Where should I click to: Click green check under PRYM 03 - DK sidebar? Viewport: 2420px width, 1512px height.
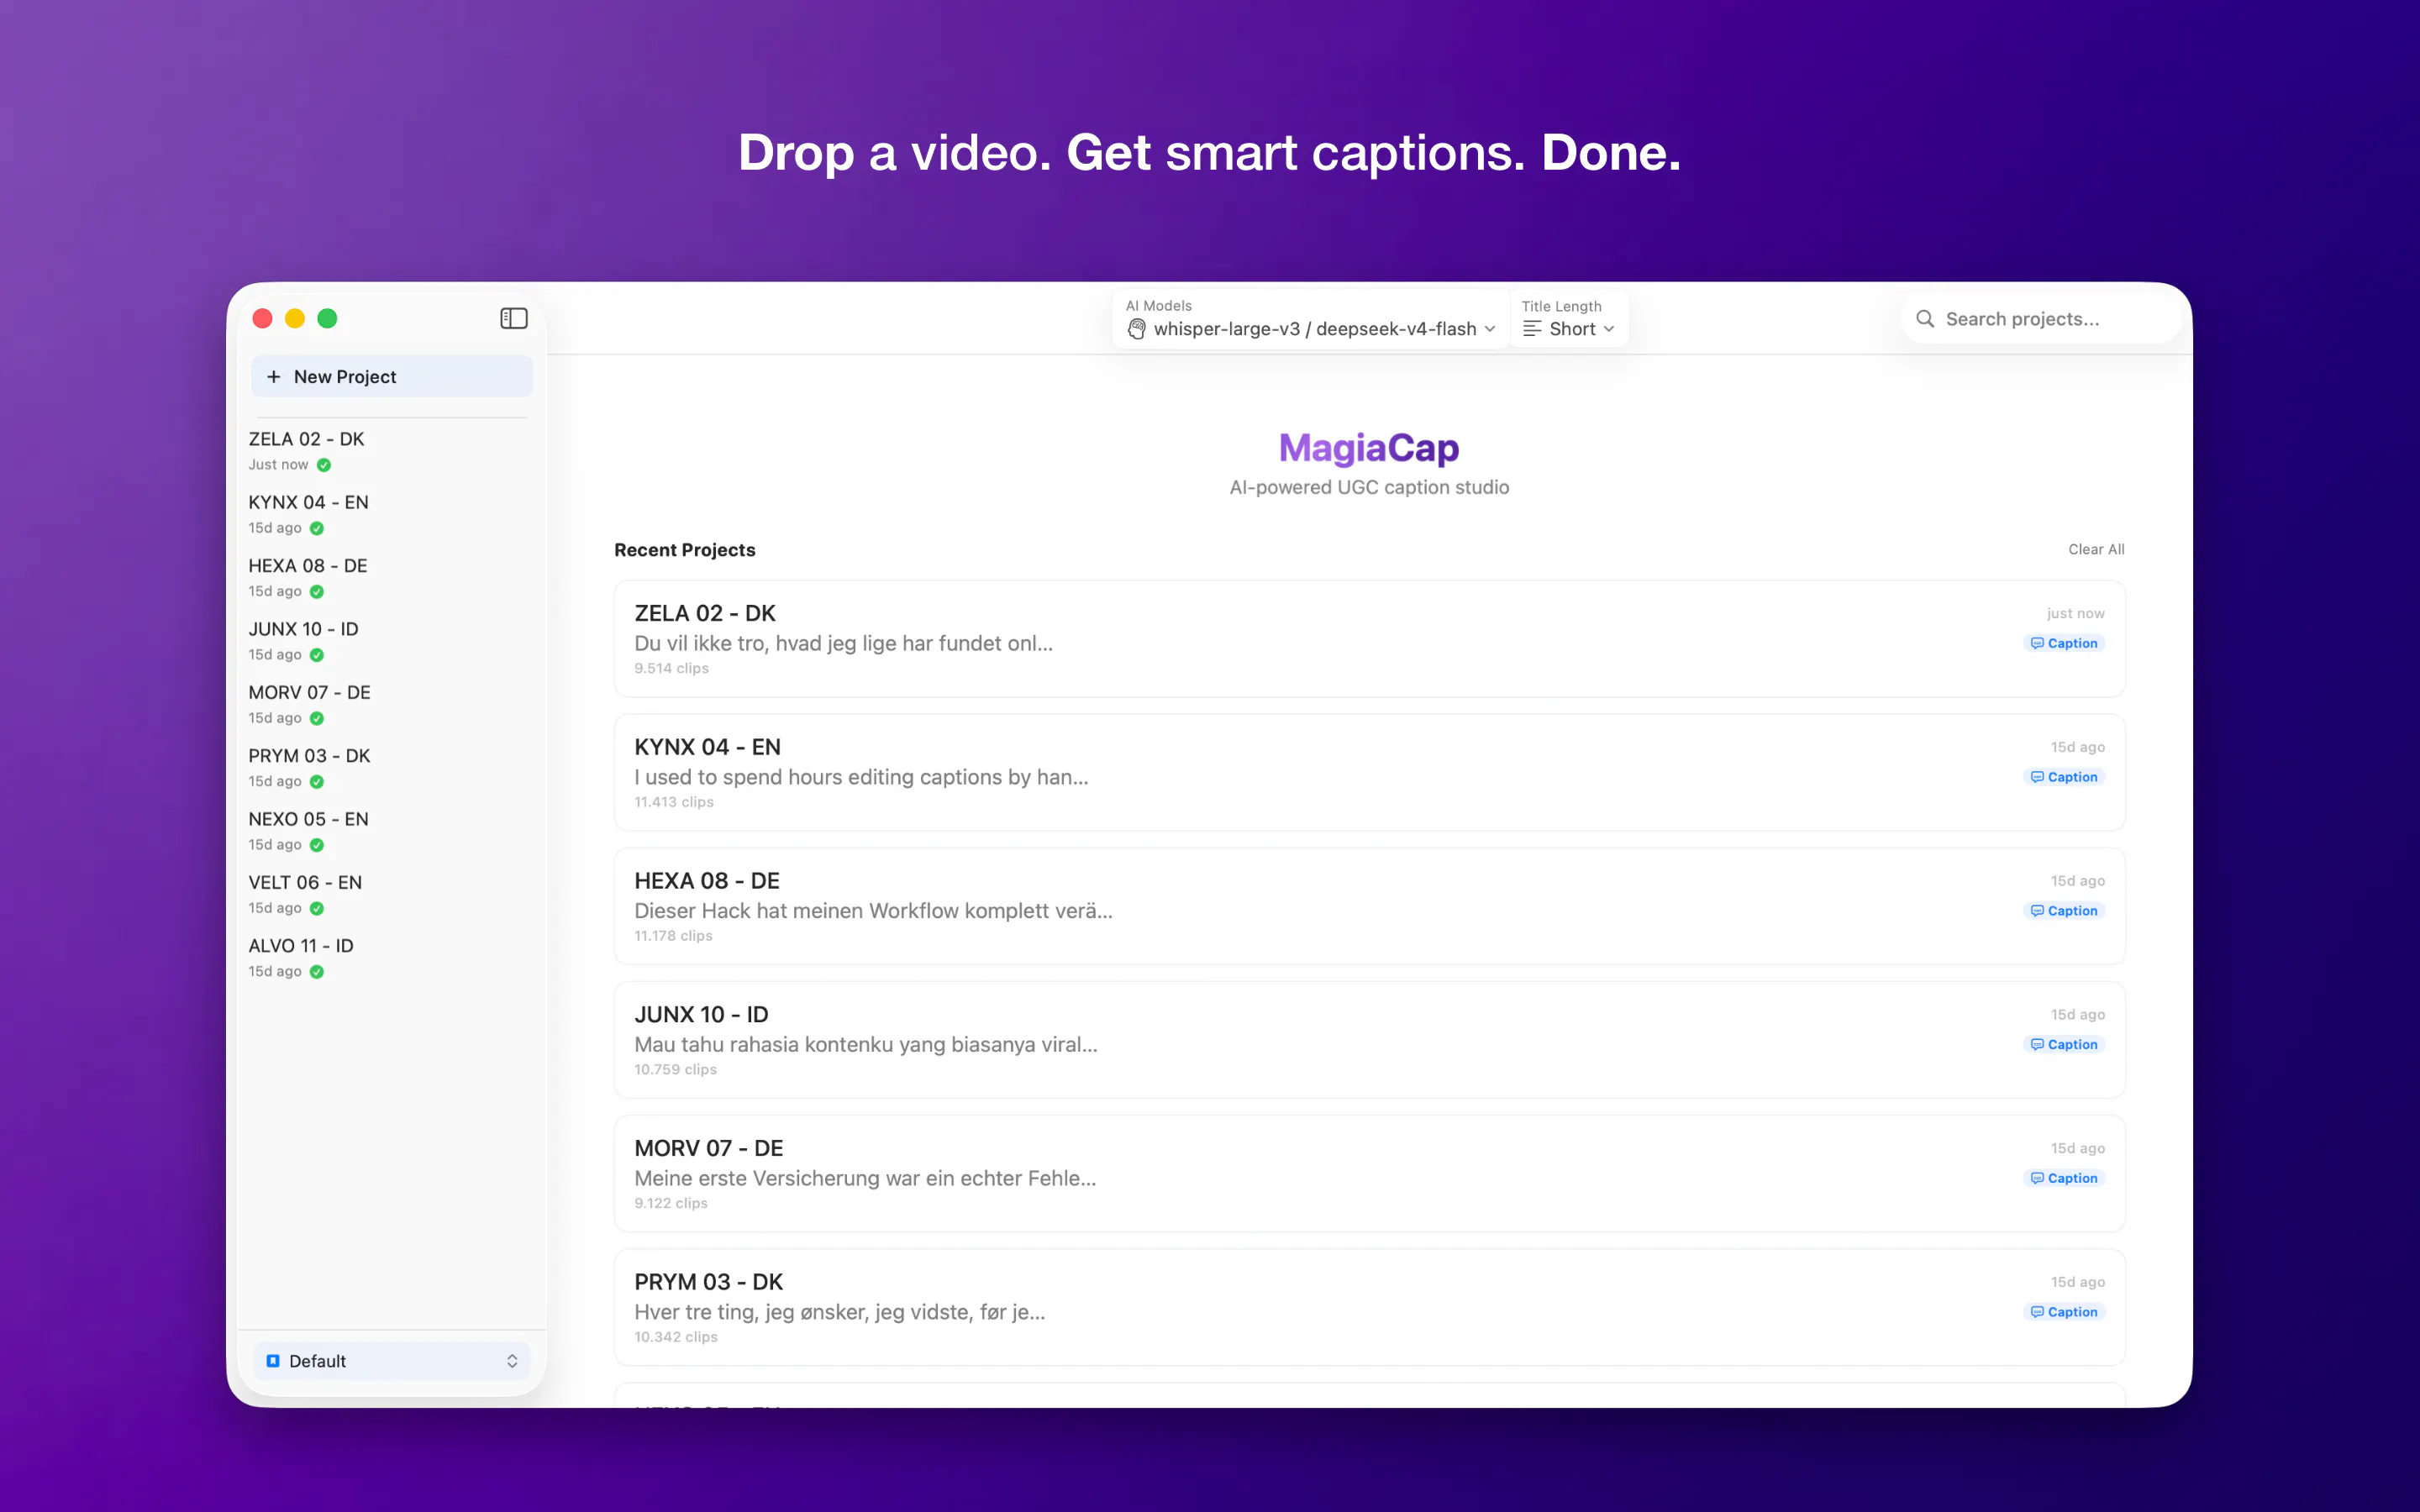tap(317, 782)
